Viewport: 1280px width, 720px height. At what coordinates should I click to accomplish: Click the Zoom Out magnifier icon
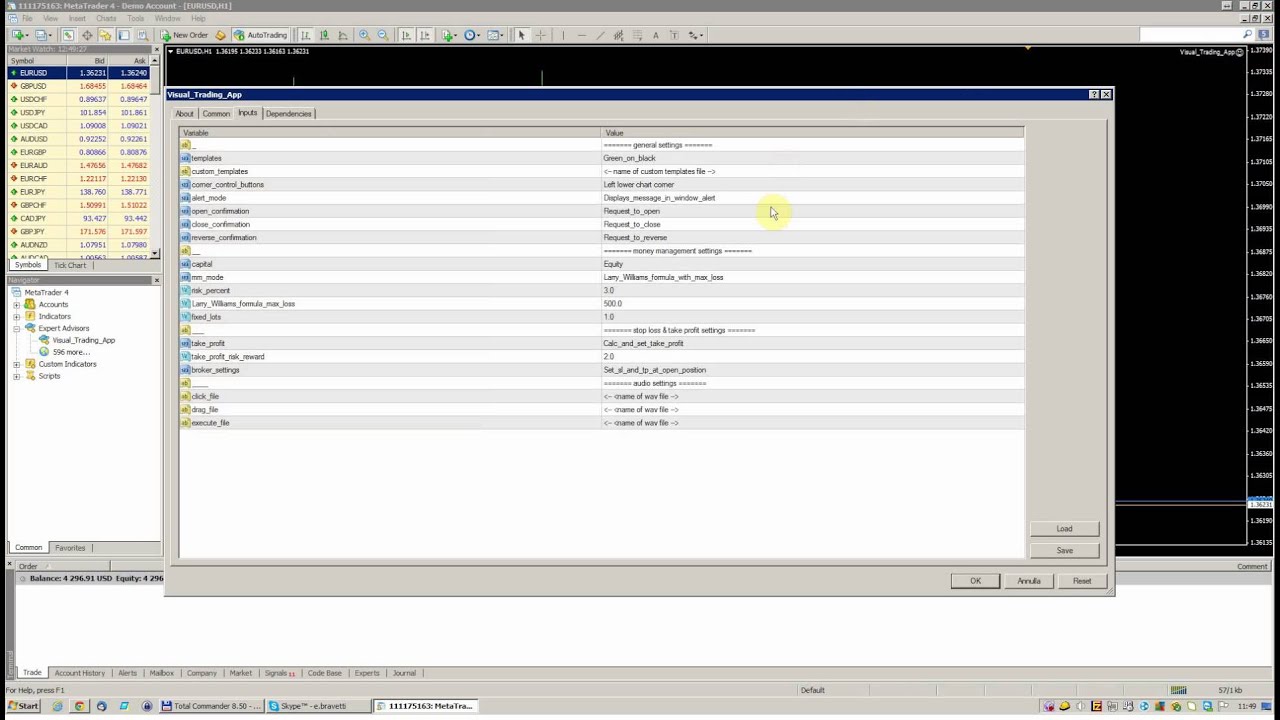pos(382,35)
